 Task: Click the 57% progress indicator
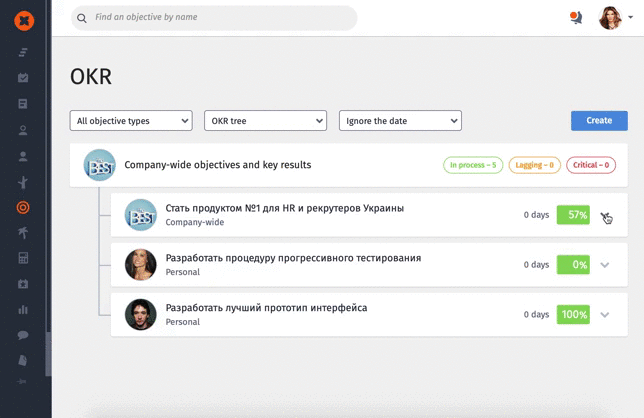pyautogui.click(x=573, y=215)
